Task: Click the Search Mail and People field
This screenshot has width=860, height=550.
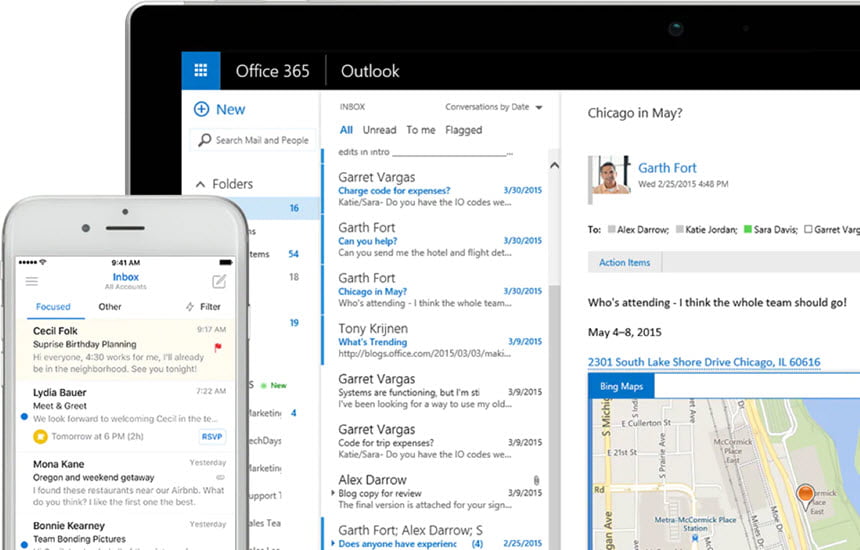Action: tap(253, 140)
